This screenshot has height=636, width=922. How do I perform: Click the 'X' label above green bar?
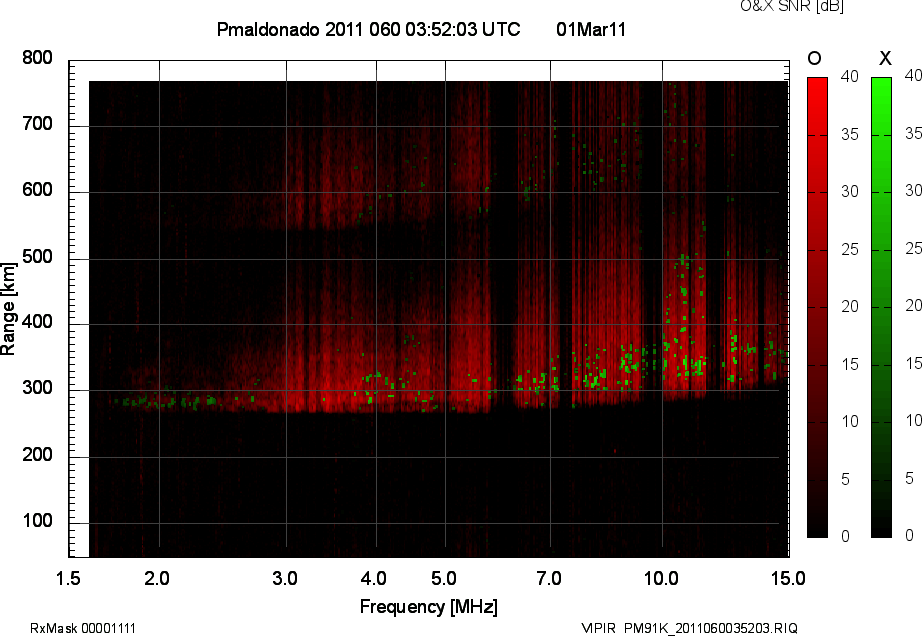point(884,58)
